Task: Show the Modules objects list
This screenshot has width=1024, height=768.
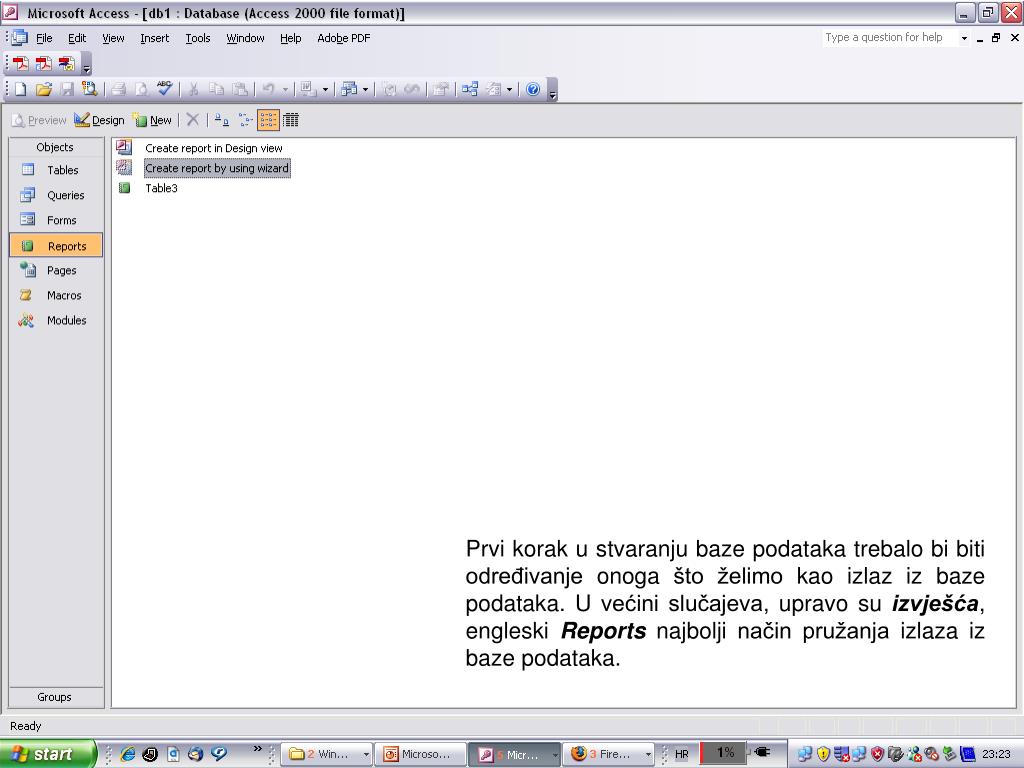Action: 56,320
